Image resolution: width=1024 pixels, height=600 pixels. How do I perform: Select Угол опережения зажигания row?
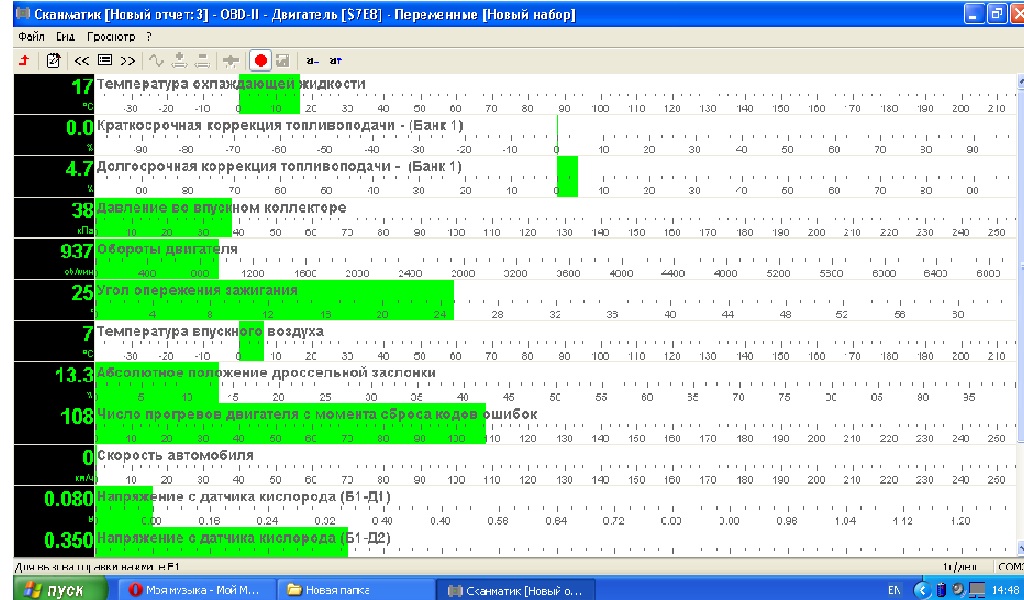(515, 300)
